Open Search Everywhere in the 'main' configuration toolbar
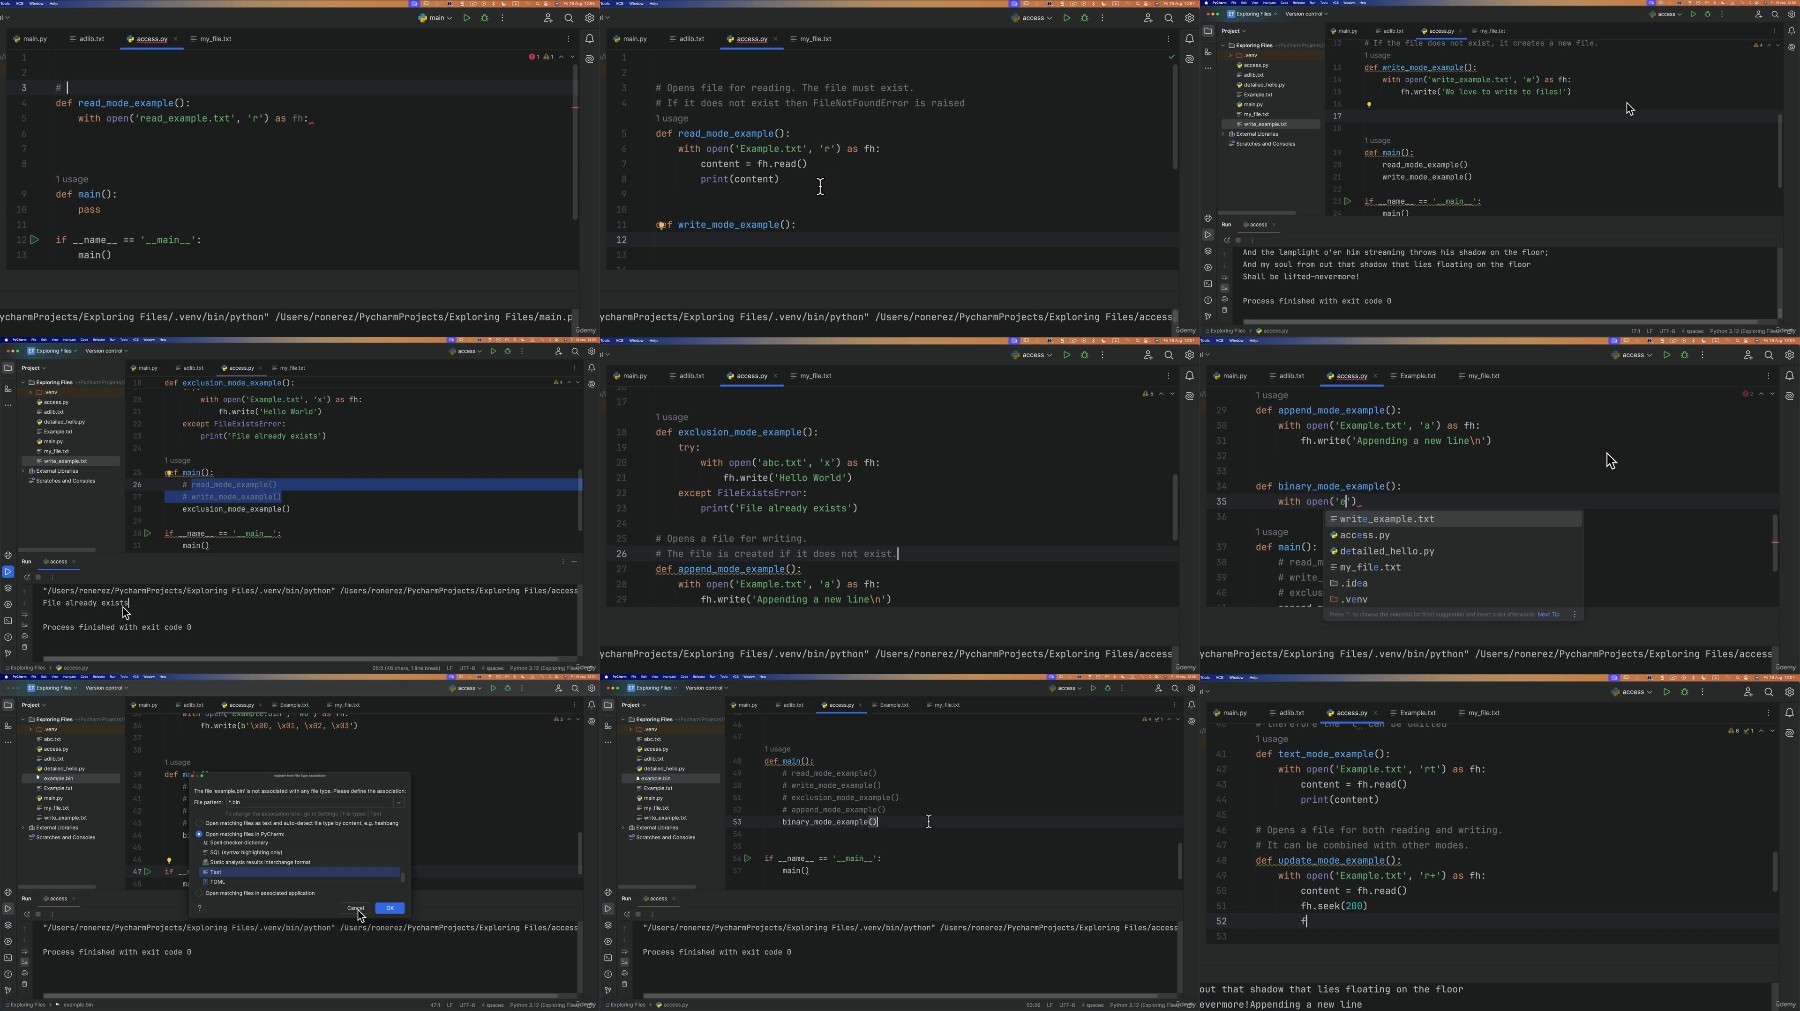 click(568, 18)
